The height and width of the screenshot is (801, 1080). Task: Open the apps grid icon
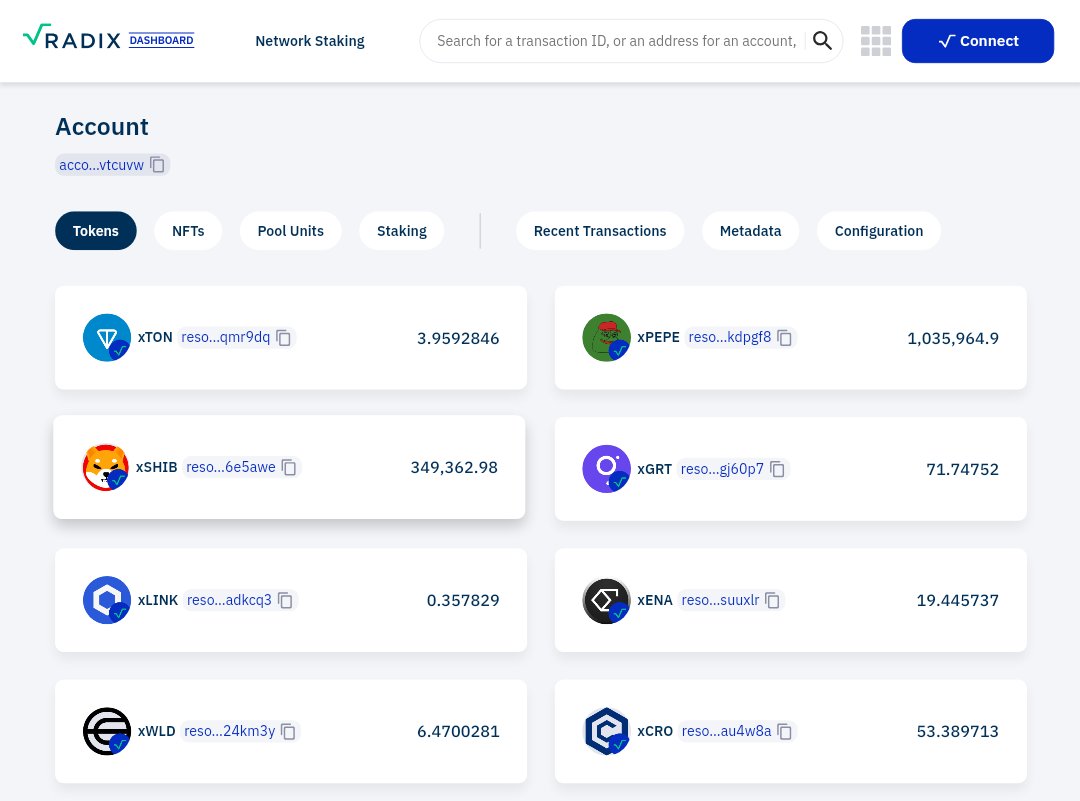click(x=875, y=41)
